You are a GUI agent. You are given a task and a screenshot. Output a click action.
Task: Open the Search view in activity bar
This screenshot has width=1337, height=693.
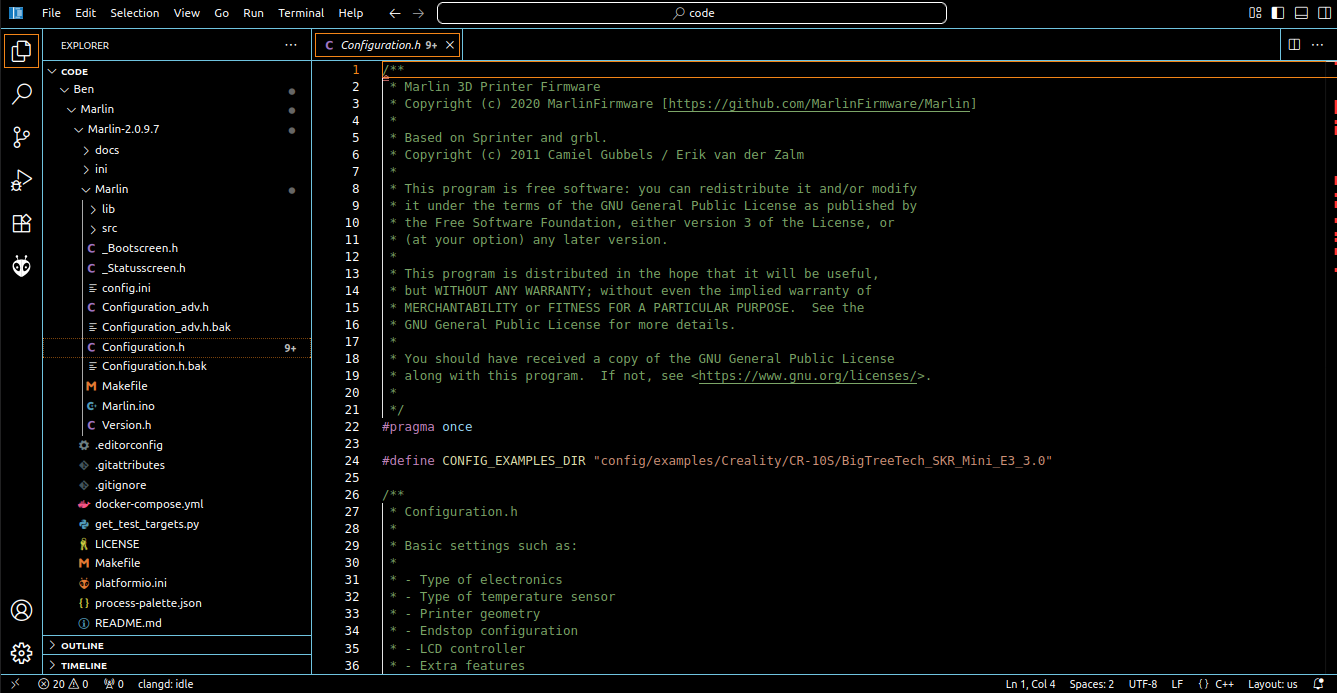21,94
